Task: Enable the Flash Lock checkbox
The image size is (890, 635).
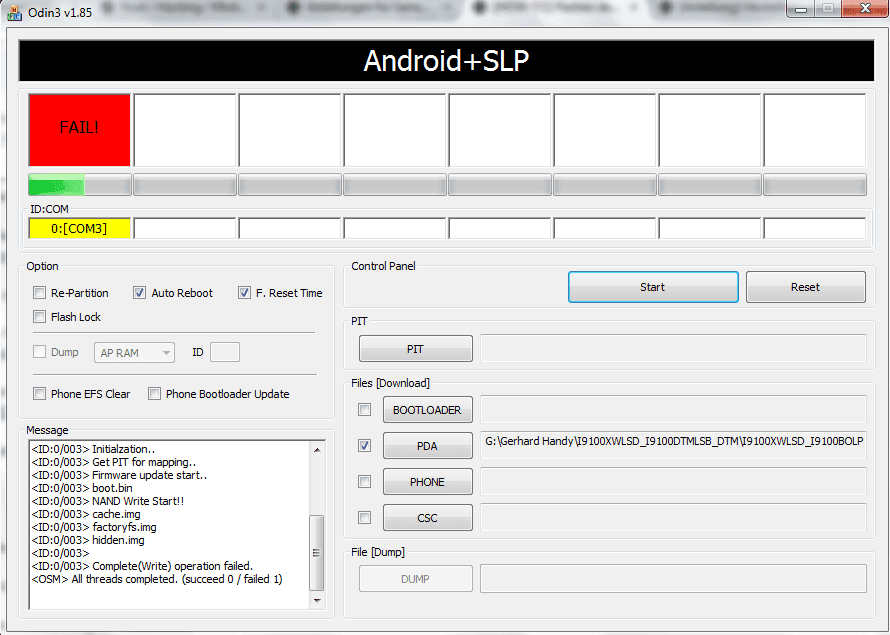Action: [39, 317]
